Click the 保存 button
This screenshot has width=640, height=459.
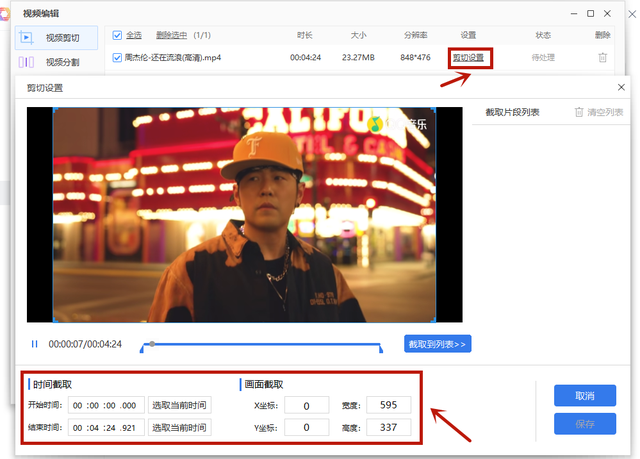pos(585,424)
